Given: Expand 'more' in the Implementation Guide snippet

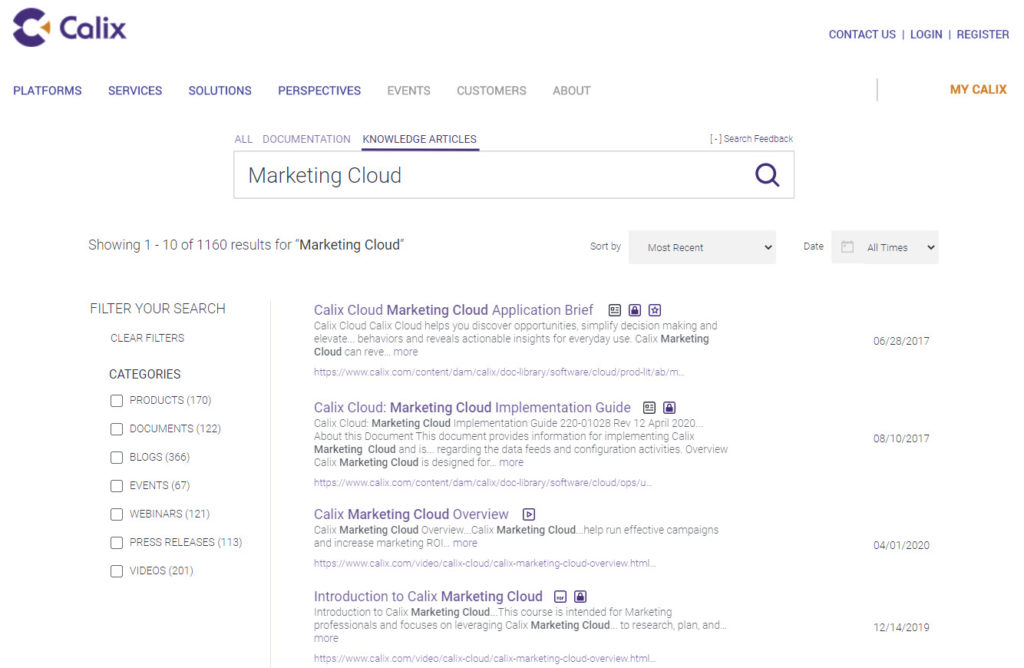Looking at the screenshot, I should click(511, 462).
